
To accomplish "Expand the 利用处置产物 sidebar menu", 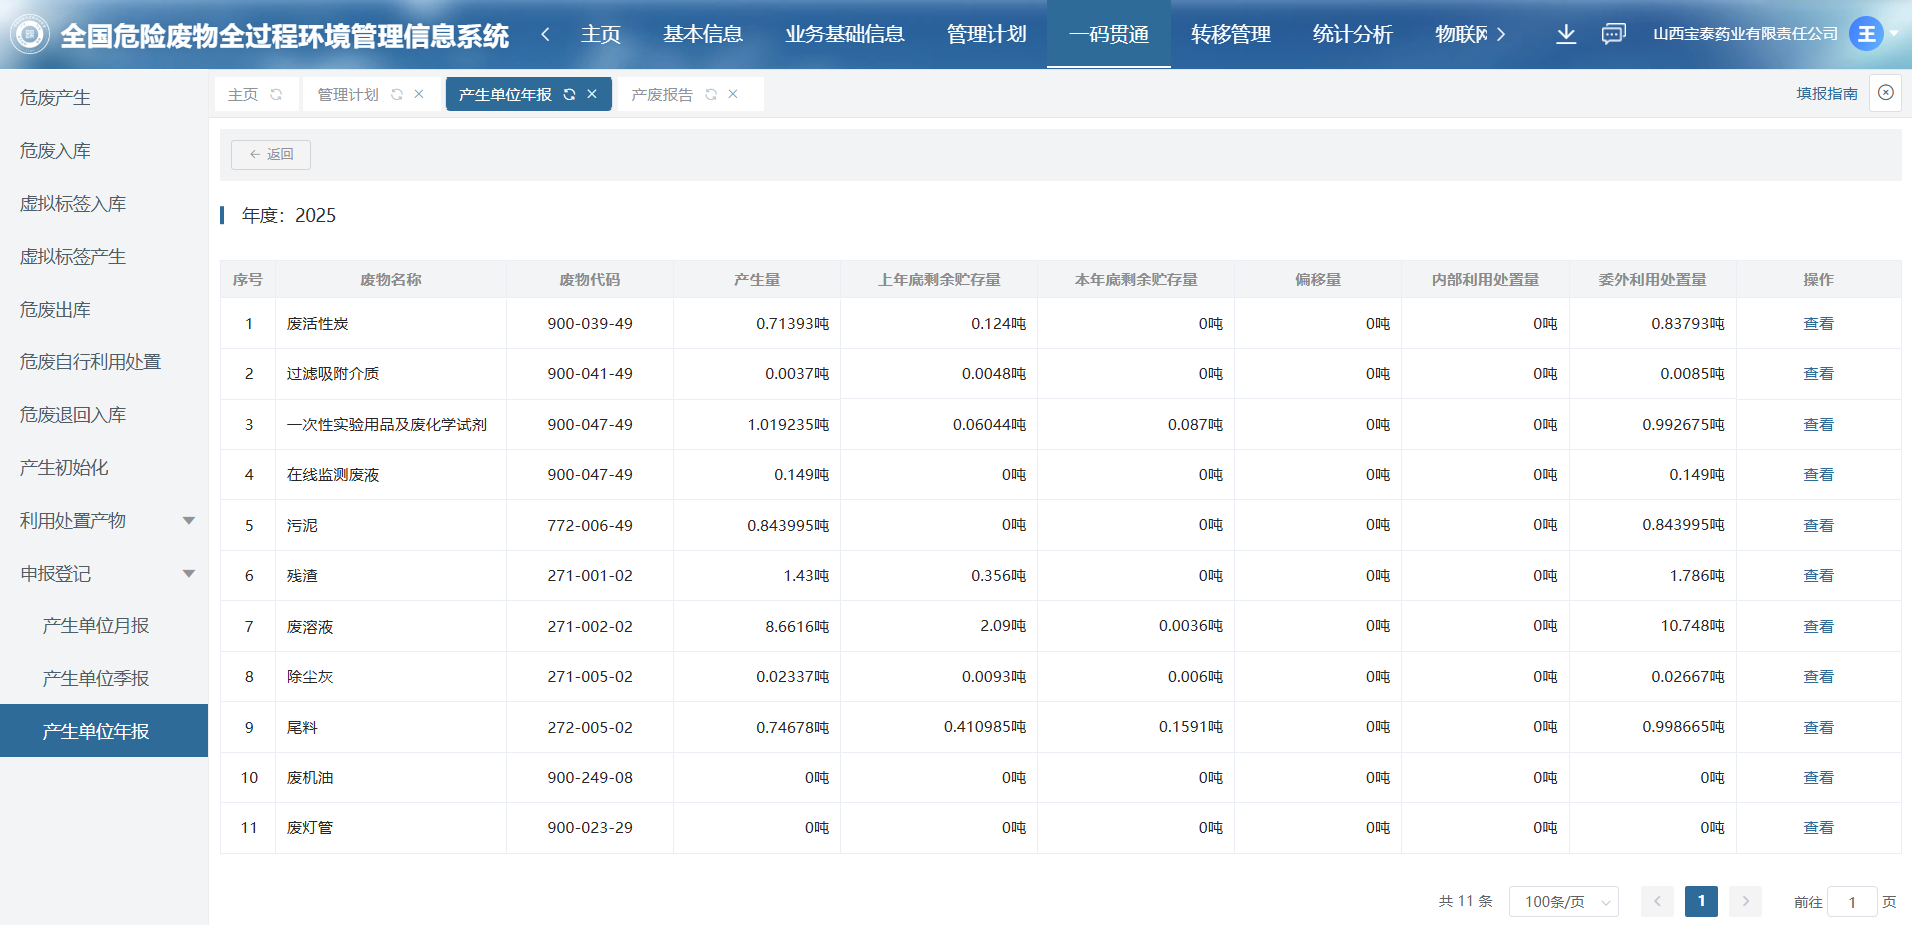I will (104, 520).
